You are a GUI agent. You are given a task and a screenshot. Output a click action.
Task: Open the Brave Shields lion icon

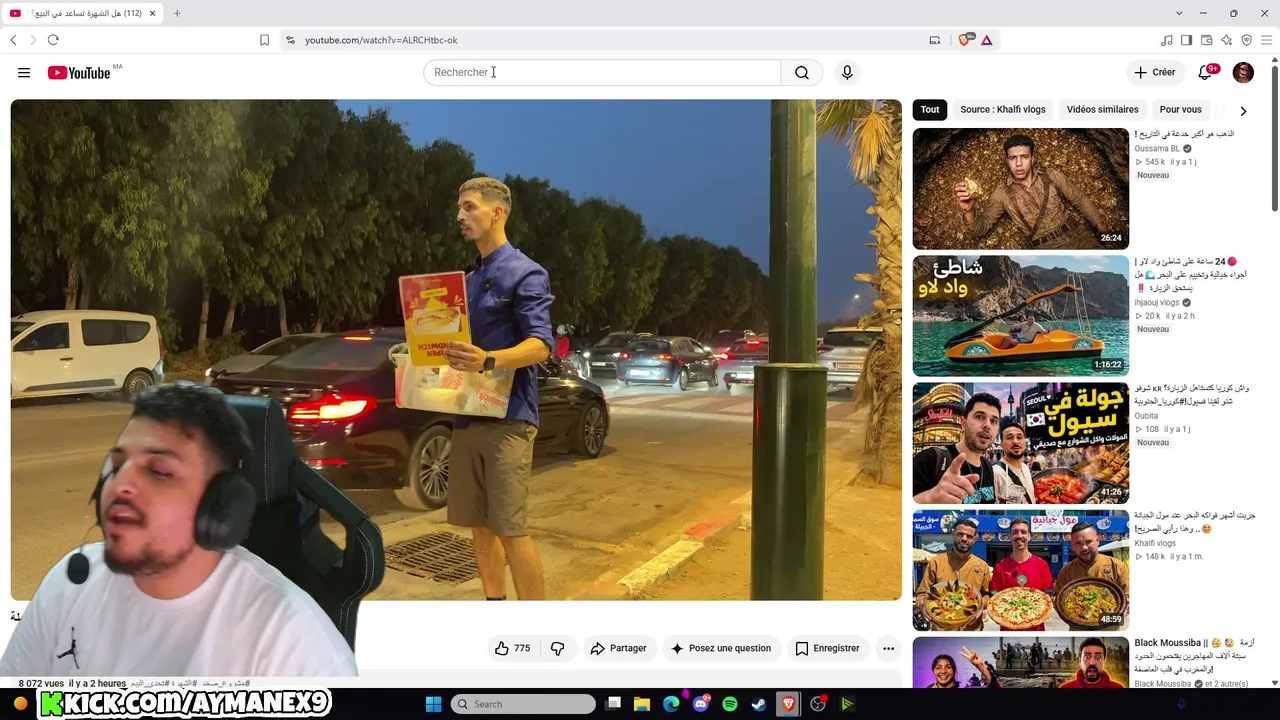coord(965,40)
